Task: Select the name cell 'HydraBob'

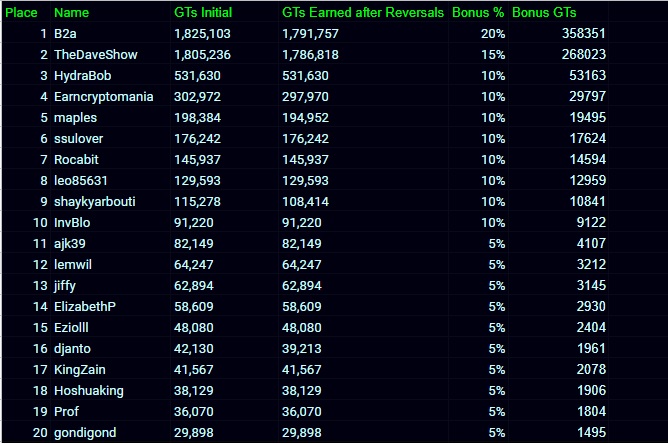Action: click(83, 75)
